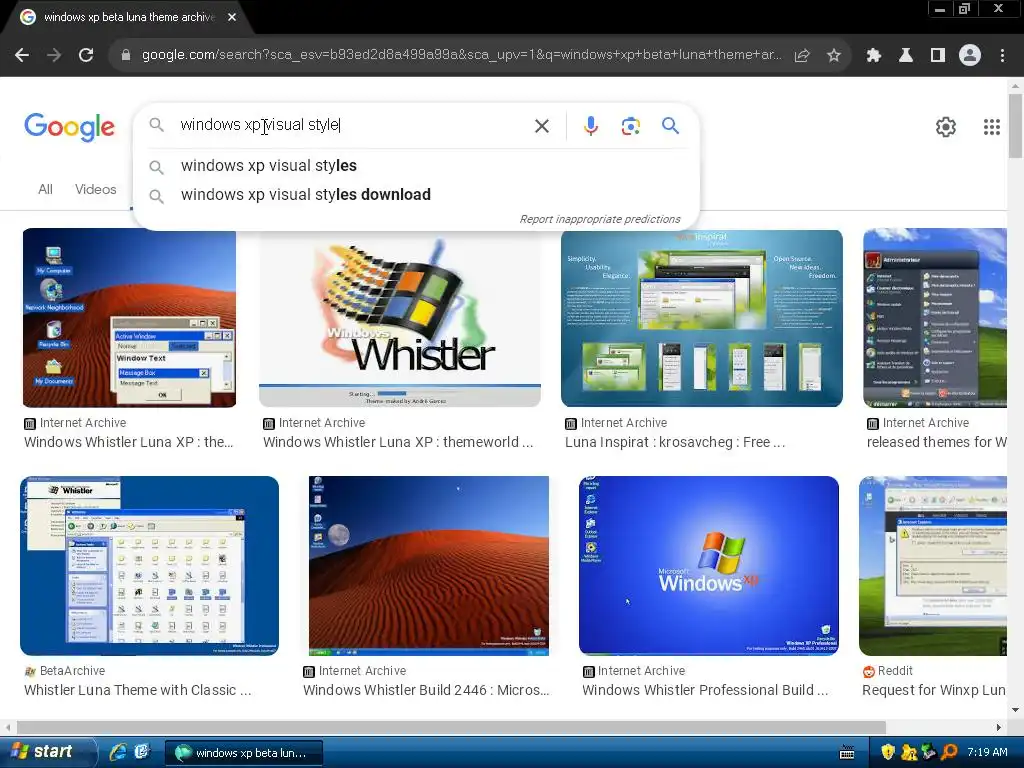This screenshot has width=1024, height=768.
Task: Reload the page with the refresh icon
Action: [86, 56]
